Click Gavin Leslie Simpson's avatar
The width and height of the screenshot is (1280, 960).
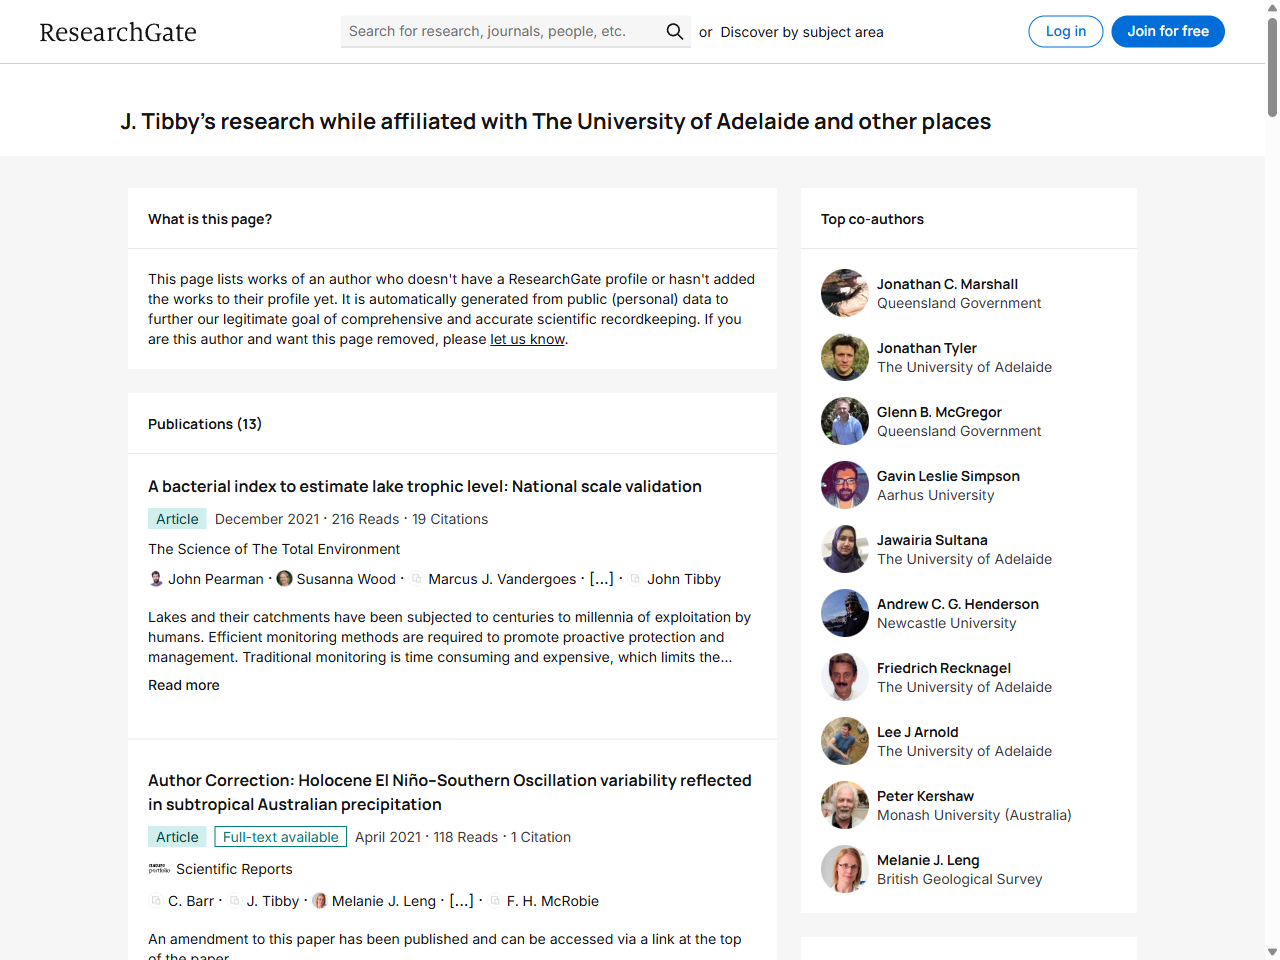(x=845, y=485)
